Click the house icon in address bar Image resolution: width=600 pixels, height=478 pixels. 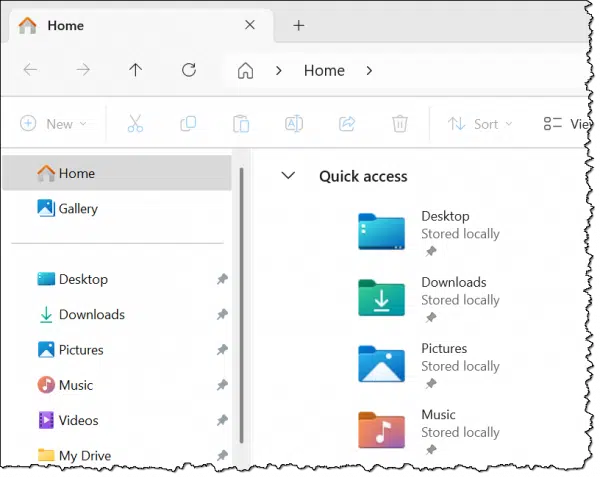[245, 70]
